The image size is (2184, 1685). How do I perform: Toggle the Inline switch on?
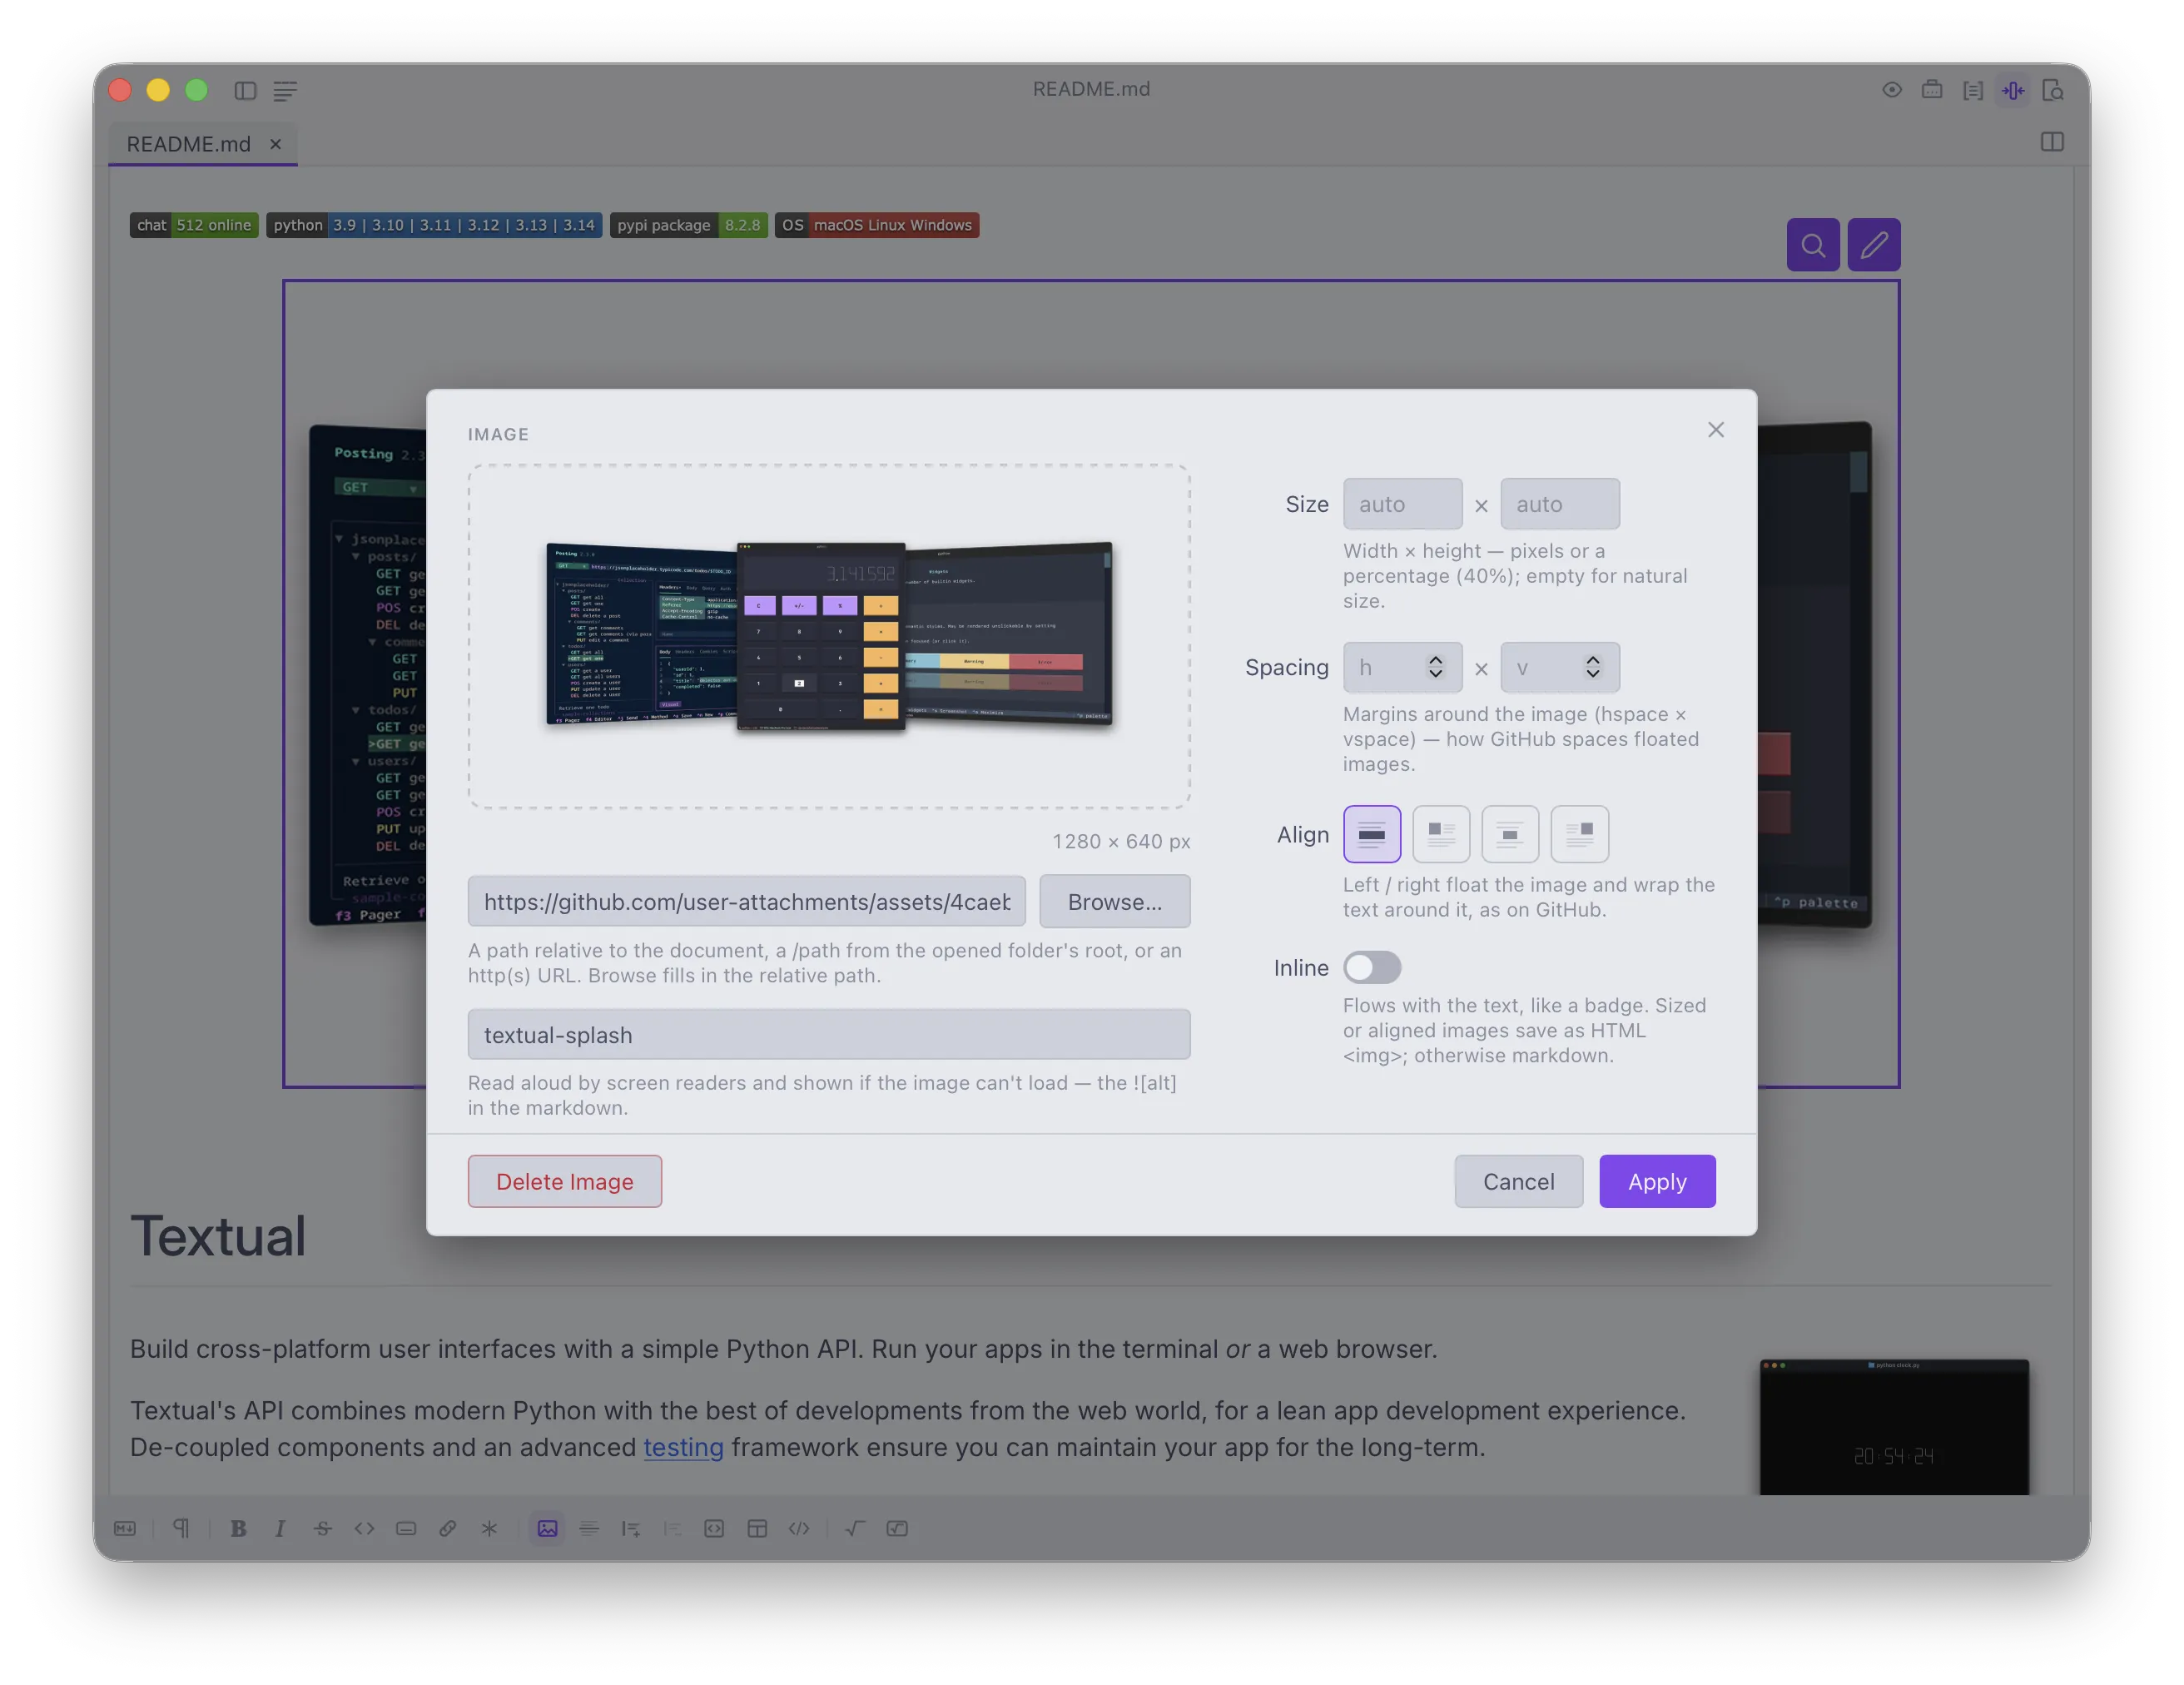coord(1372,967)
